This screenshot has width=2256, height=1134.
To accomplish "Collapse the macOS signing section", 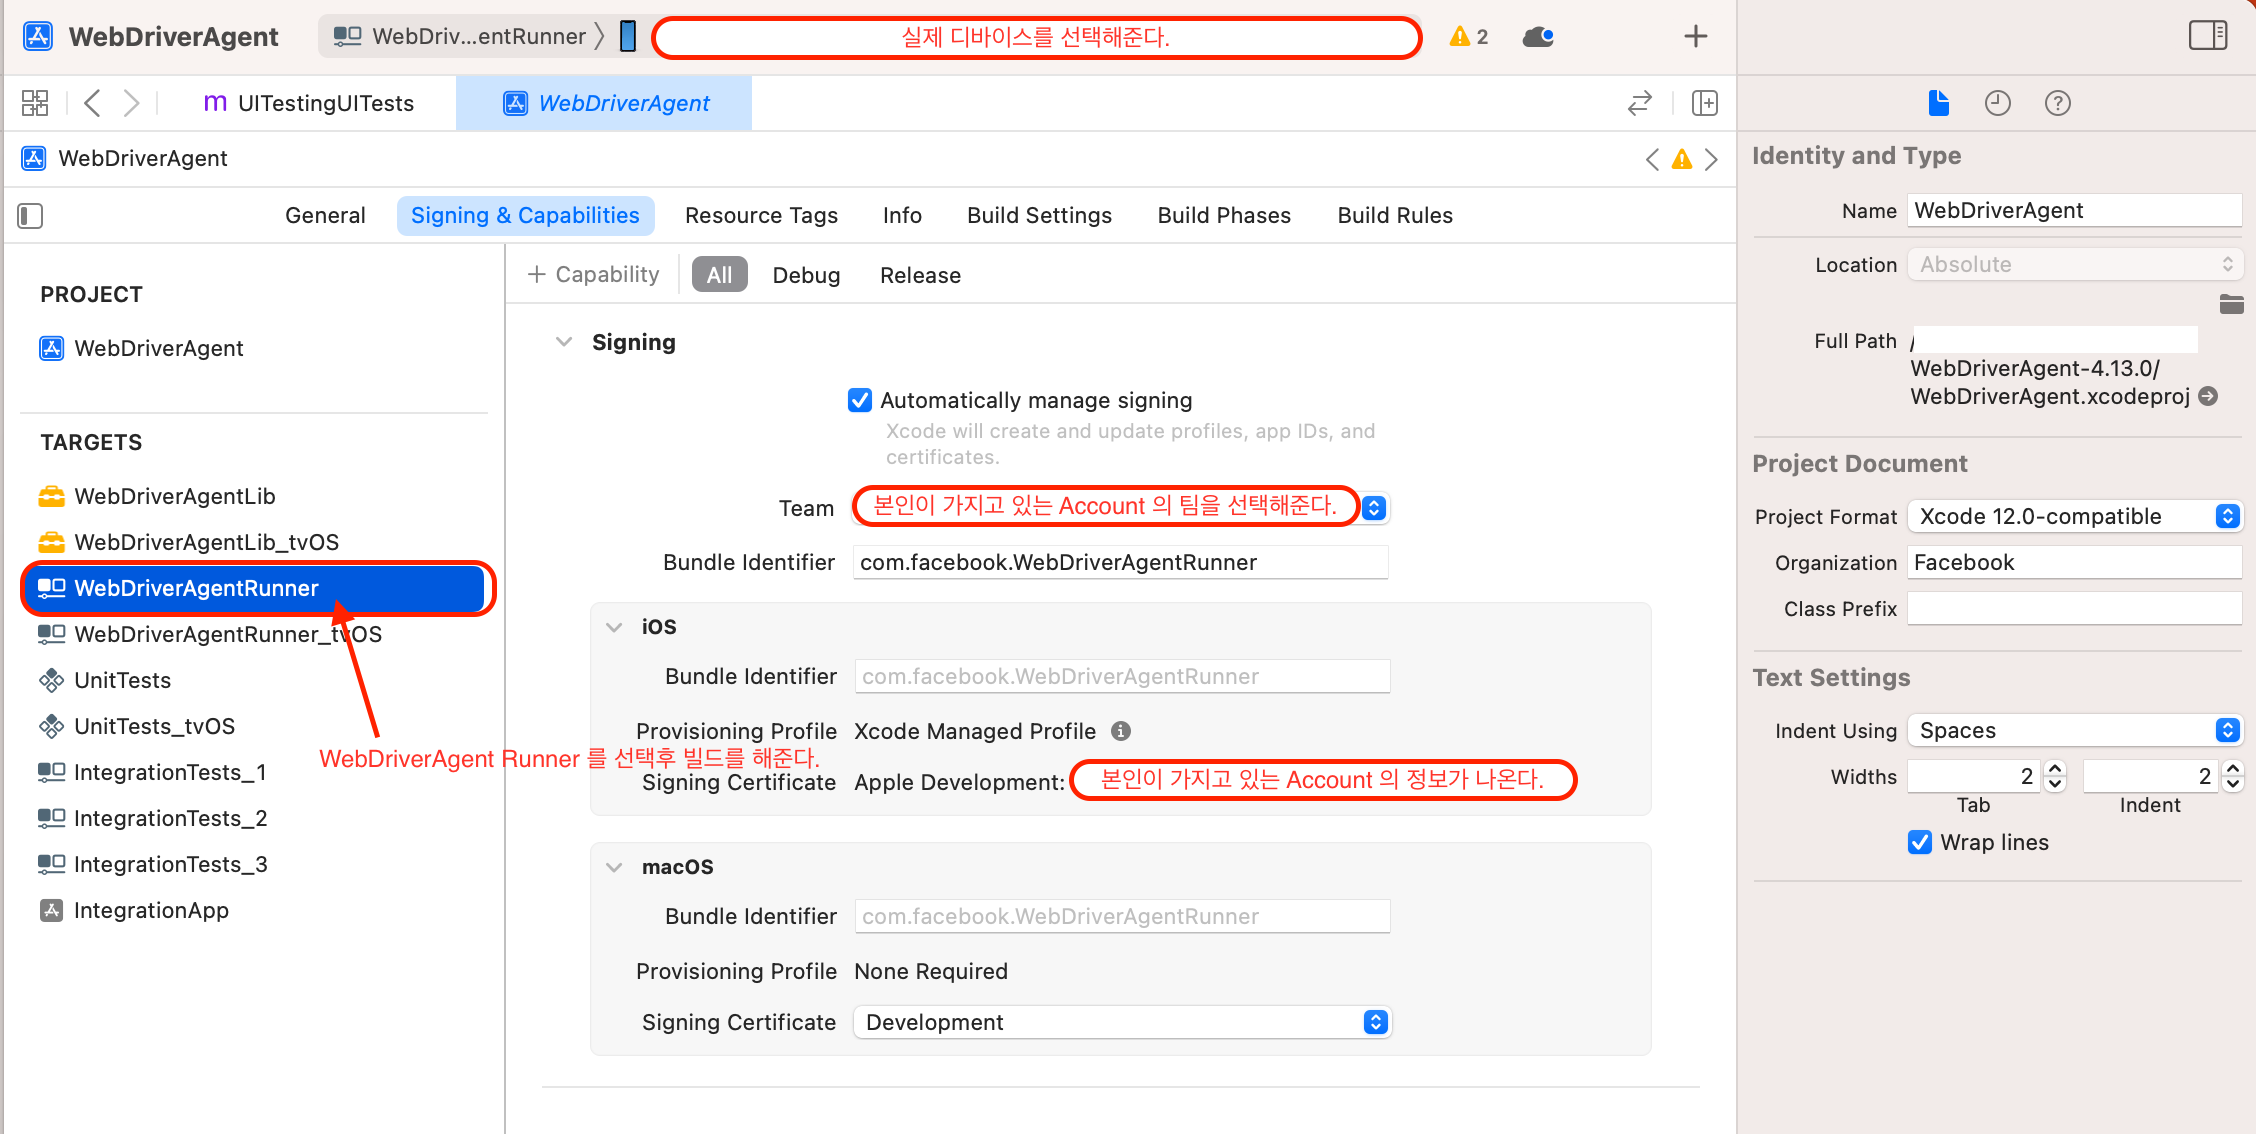I will coord(614,867).
